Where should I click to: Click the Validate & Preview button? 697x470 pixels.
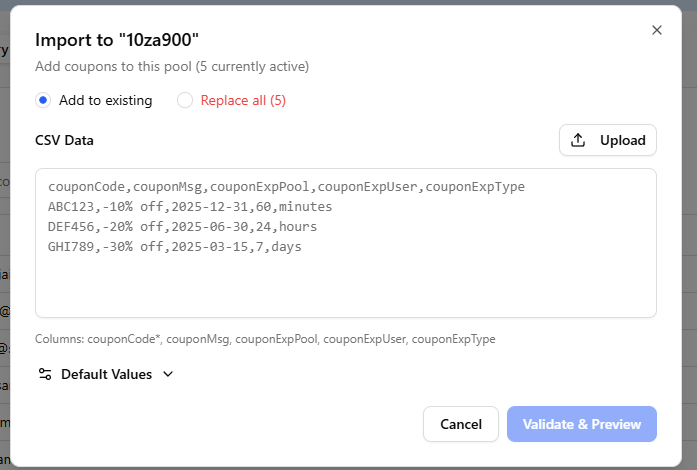click(x=581, y=424)
